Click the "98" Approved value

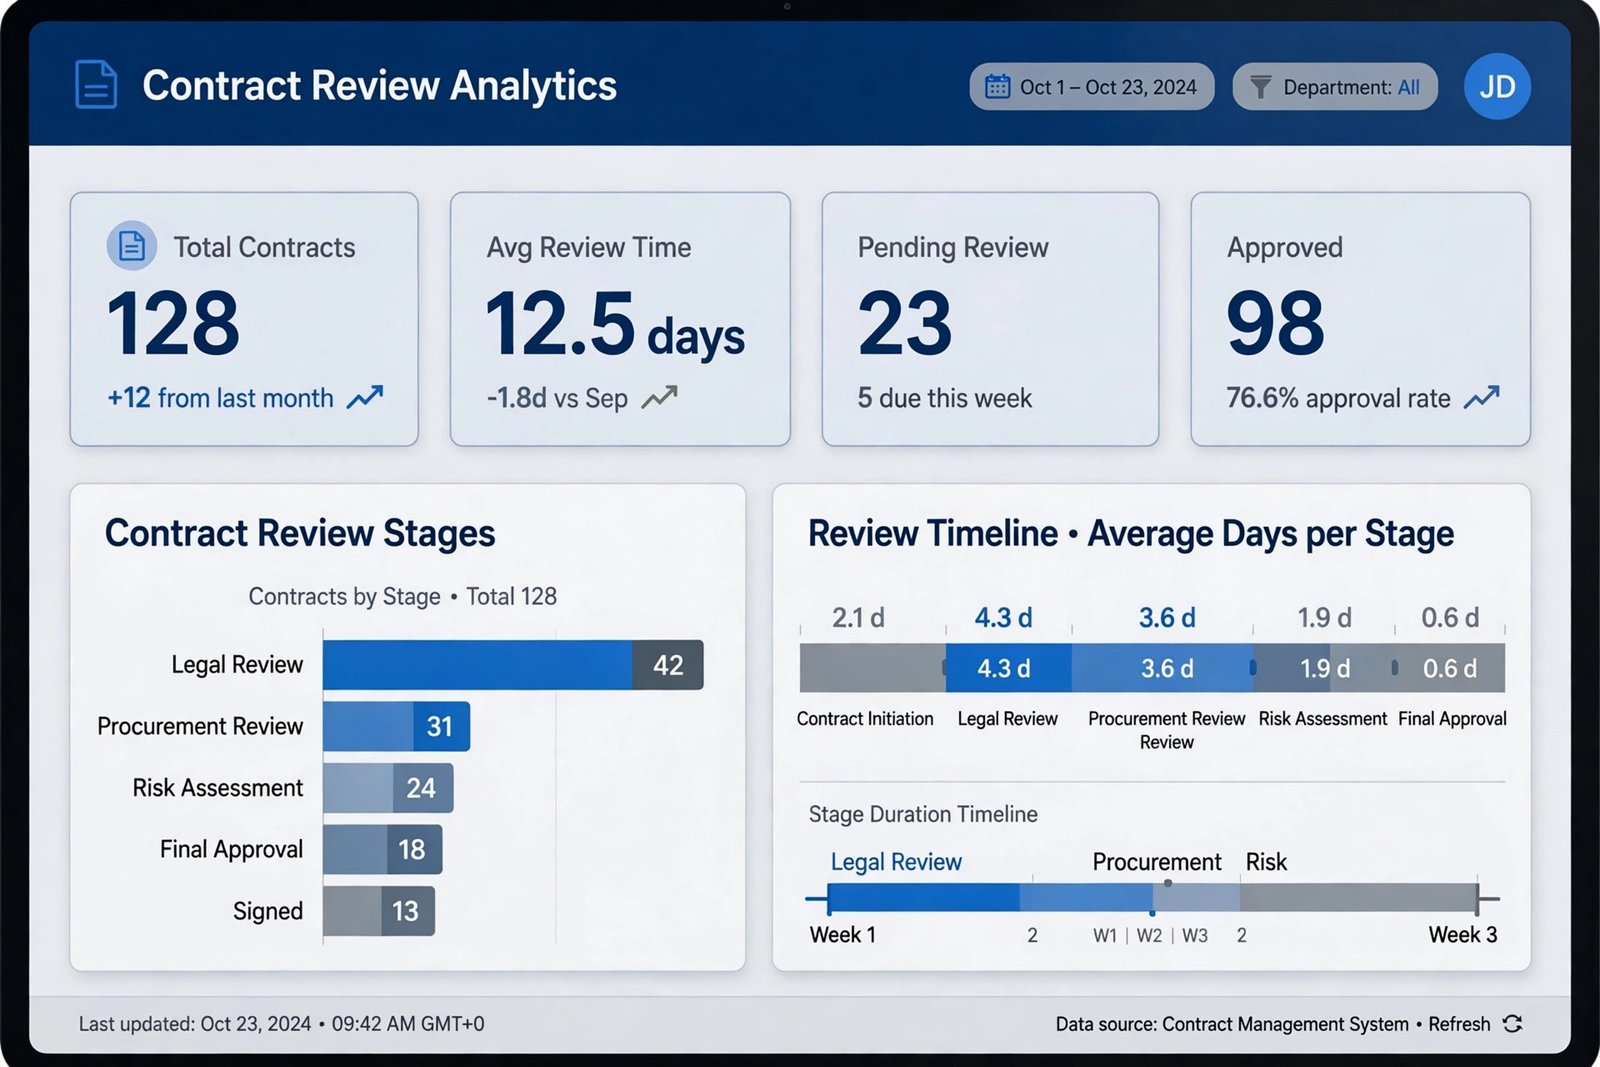pos(1275,323)
